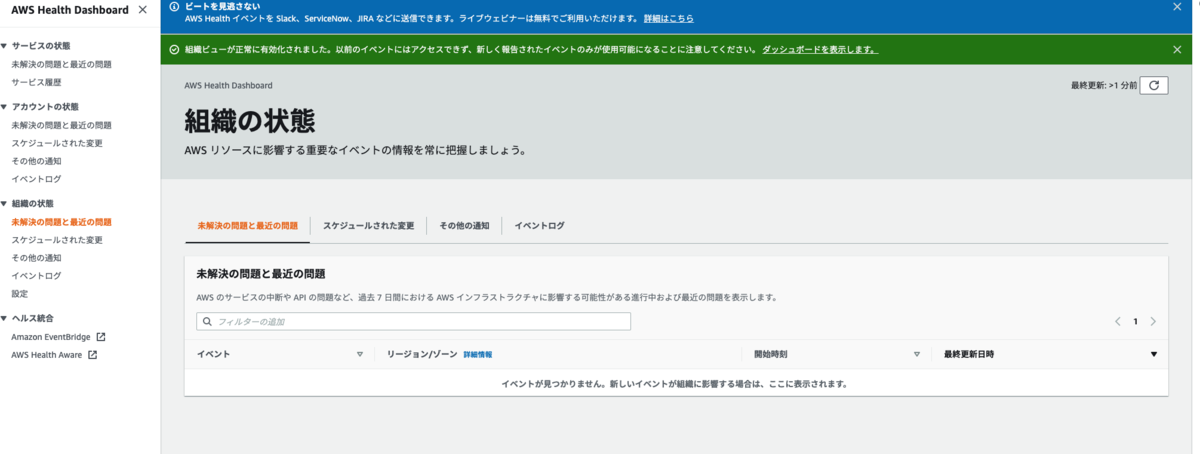Open service 未解決の問題と最近の問題 under サービスの状態
1200x454 pixels.
61,64
